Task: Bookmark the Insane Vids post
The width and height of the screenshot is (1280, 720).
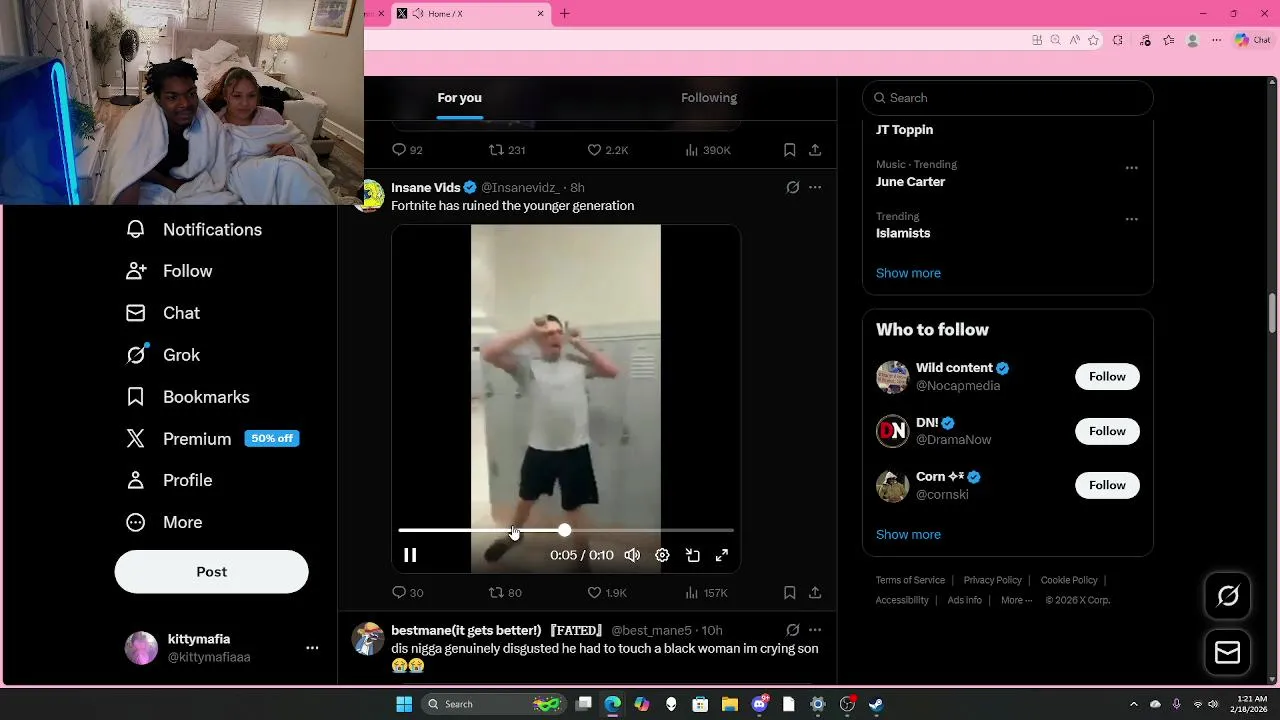Action: 789,593
